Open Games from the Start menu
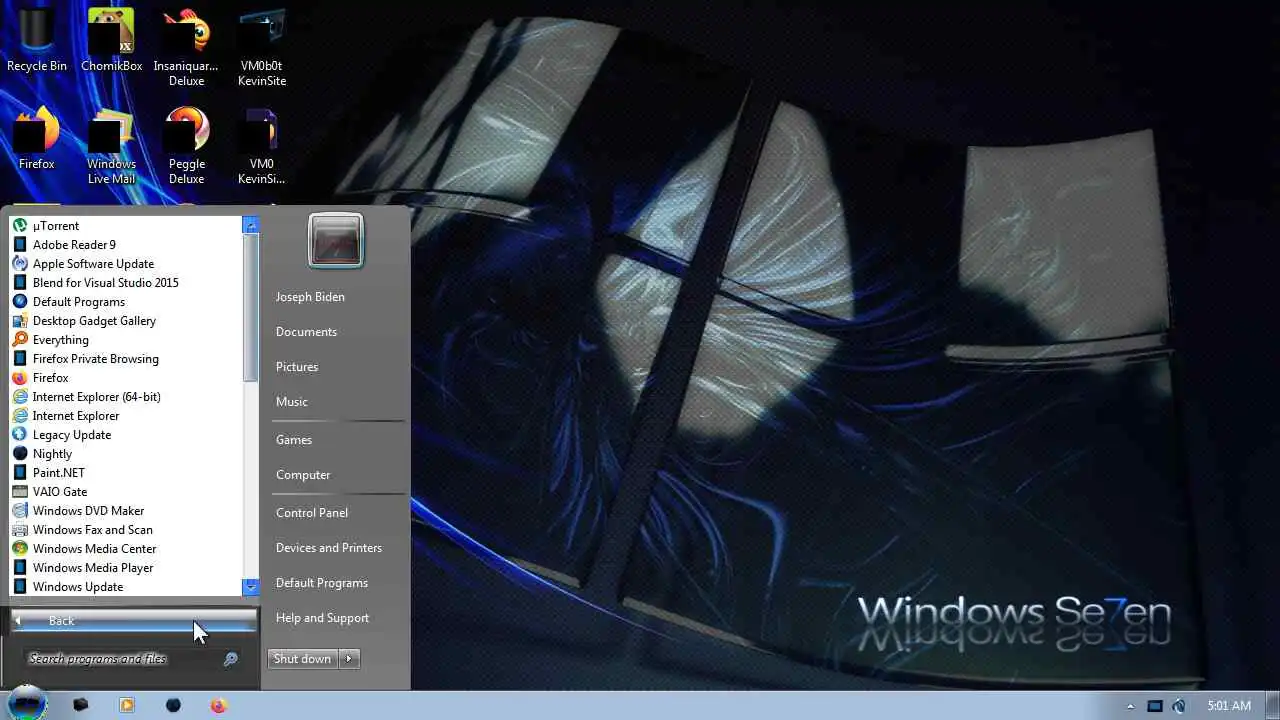This screenshot has width=1280, height=720. 294,440
